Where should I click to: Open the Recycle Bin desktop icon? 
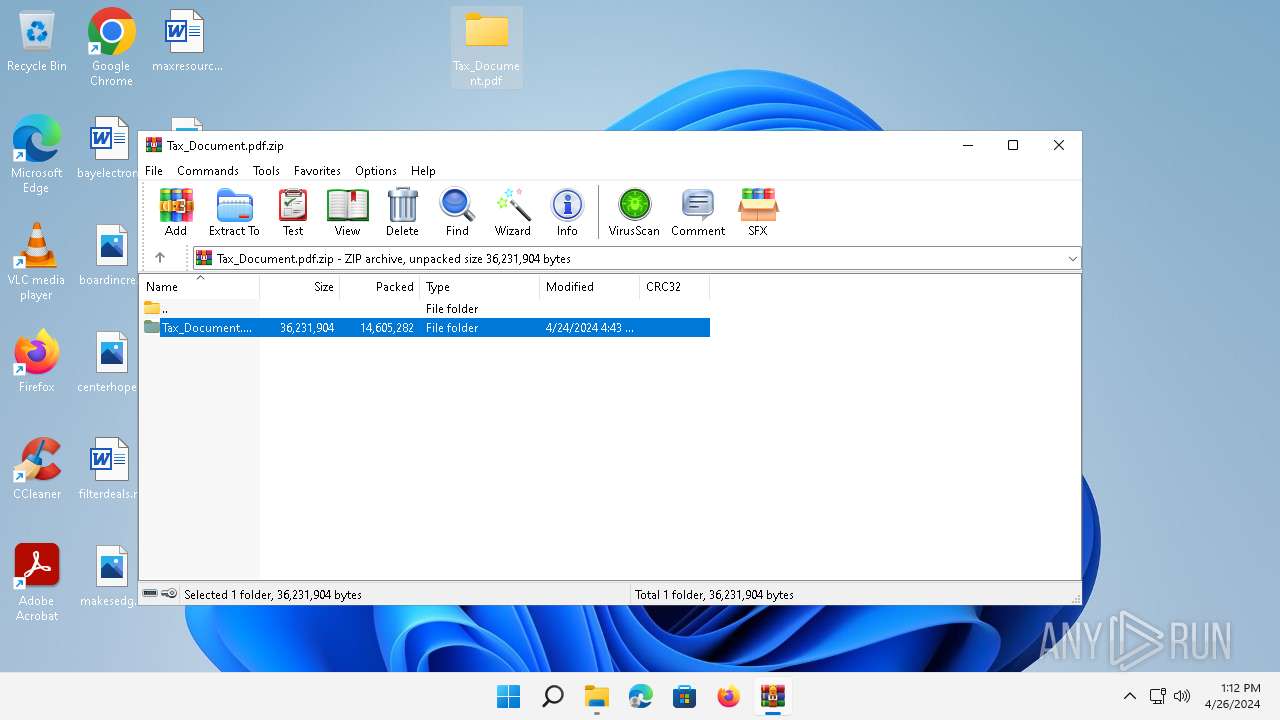[x=37, y=42]
